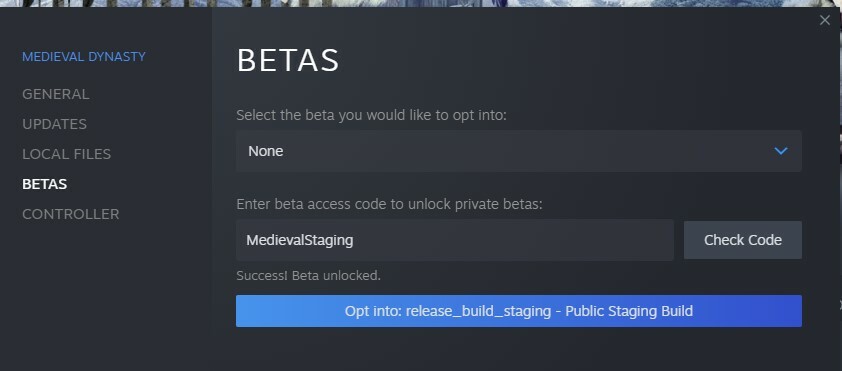Switch to the UPDATES section
This screenshot has width=842, height=371.
coord(54,124)
